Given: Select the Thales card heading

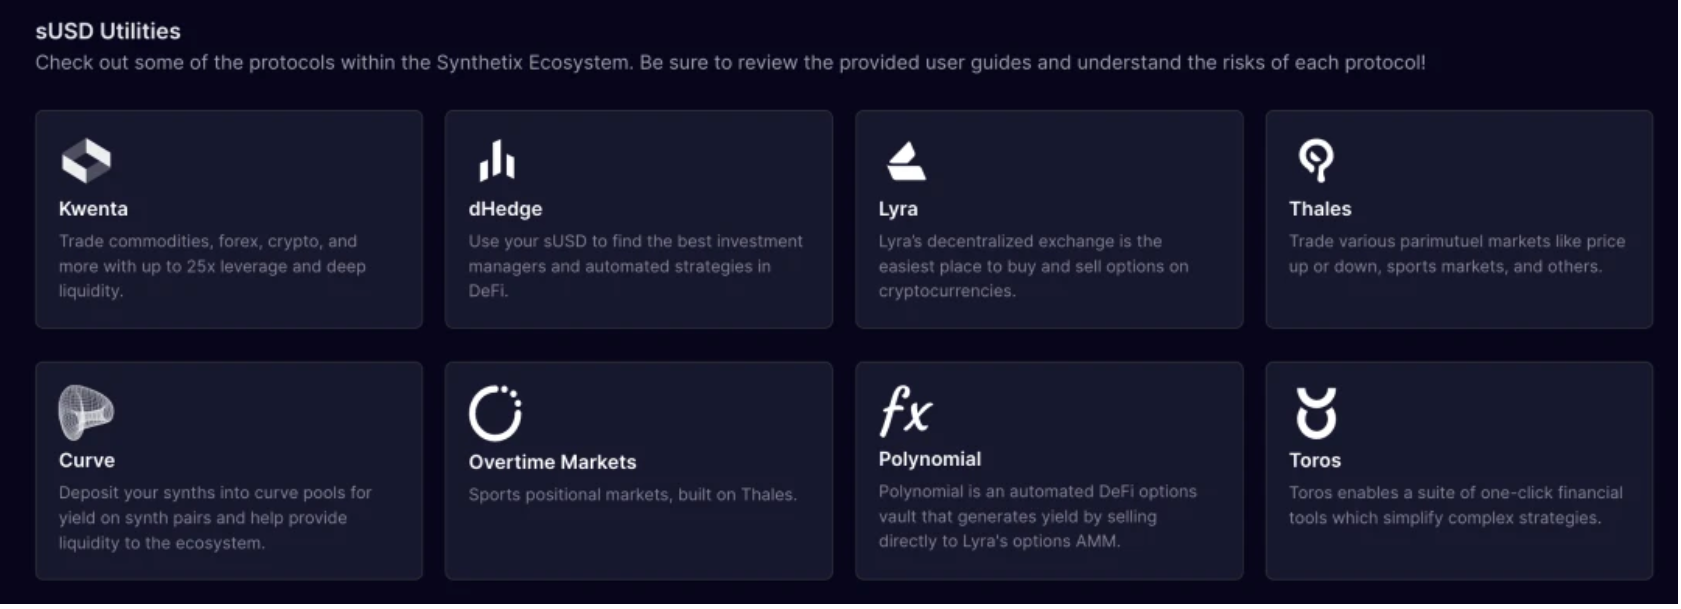Looking at the screenshot, I should point(1320,209).
